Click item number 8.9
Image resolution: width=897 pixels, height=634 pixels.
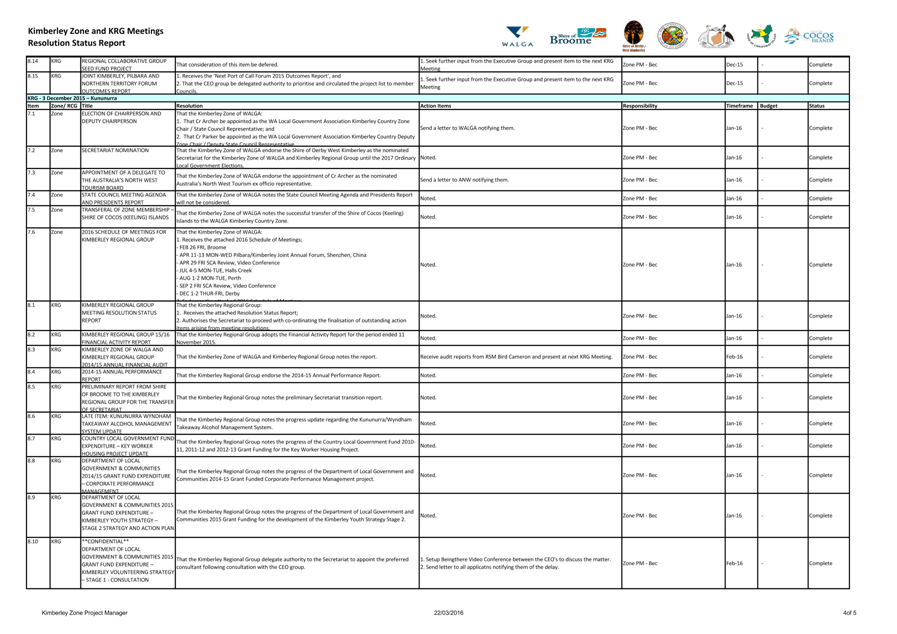click(31, 497)
